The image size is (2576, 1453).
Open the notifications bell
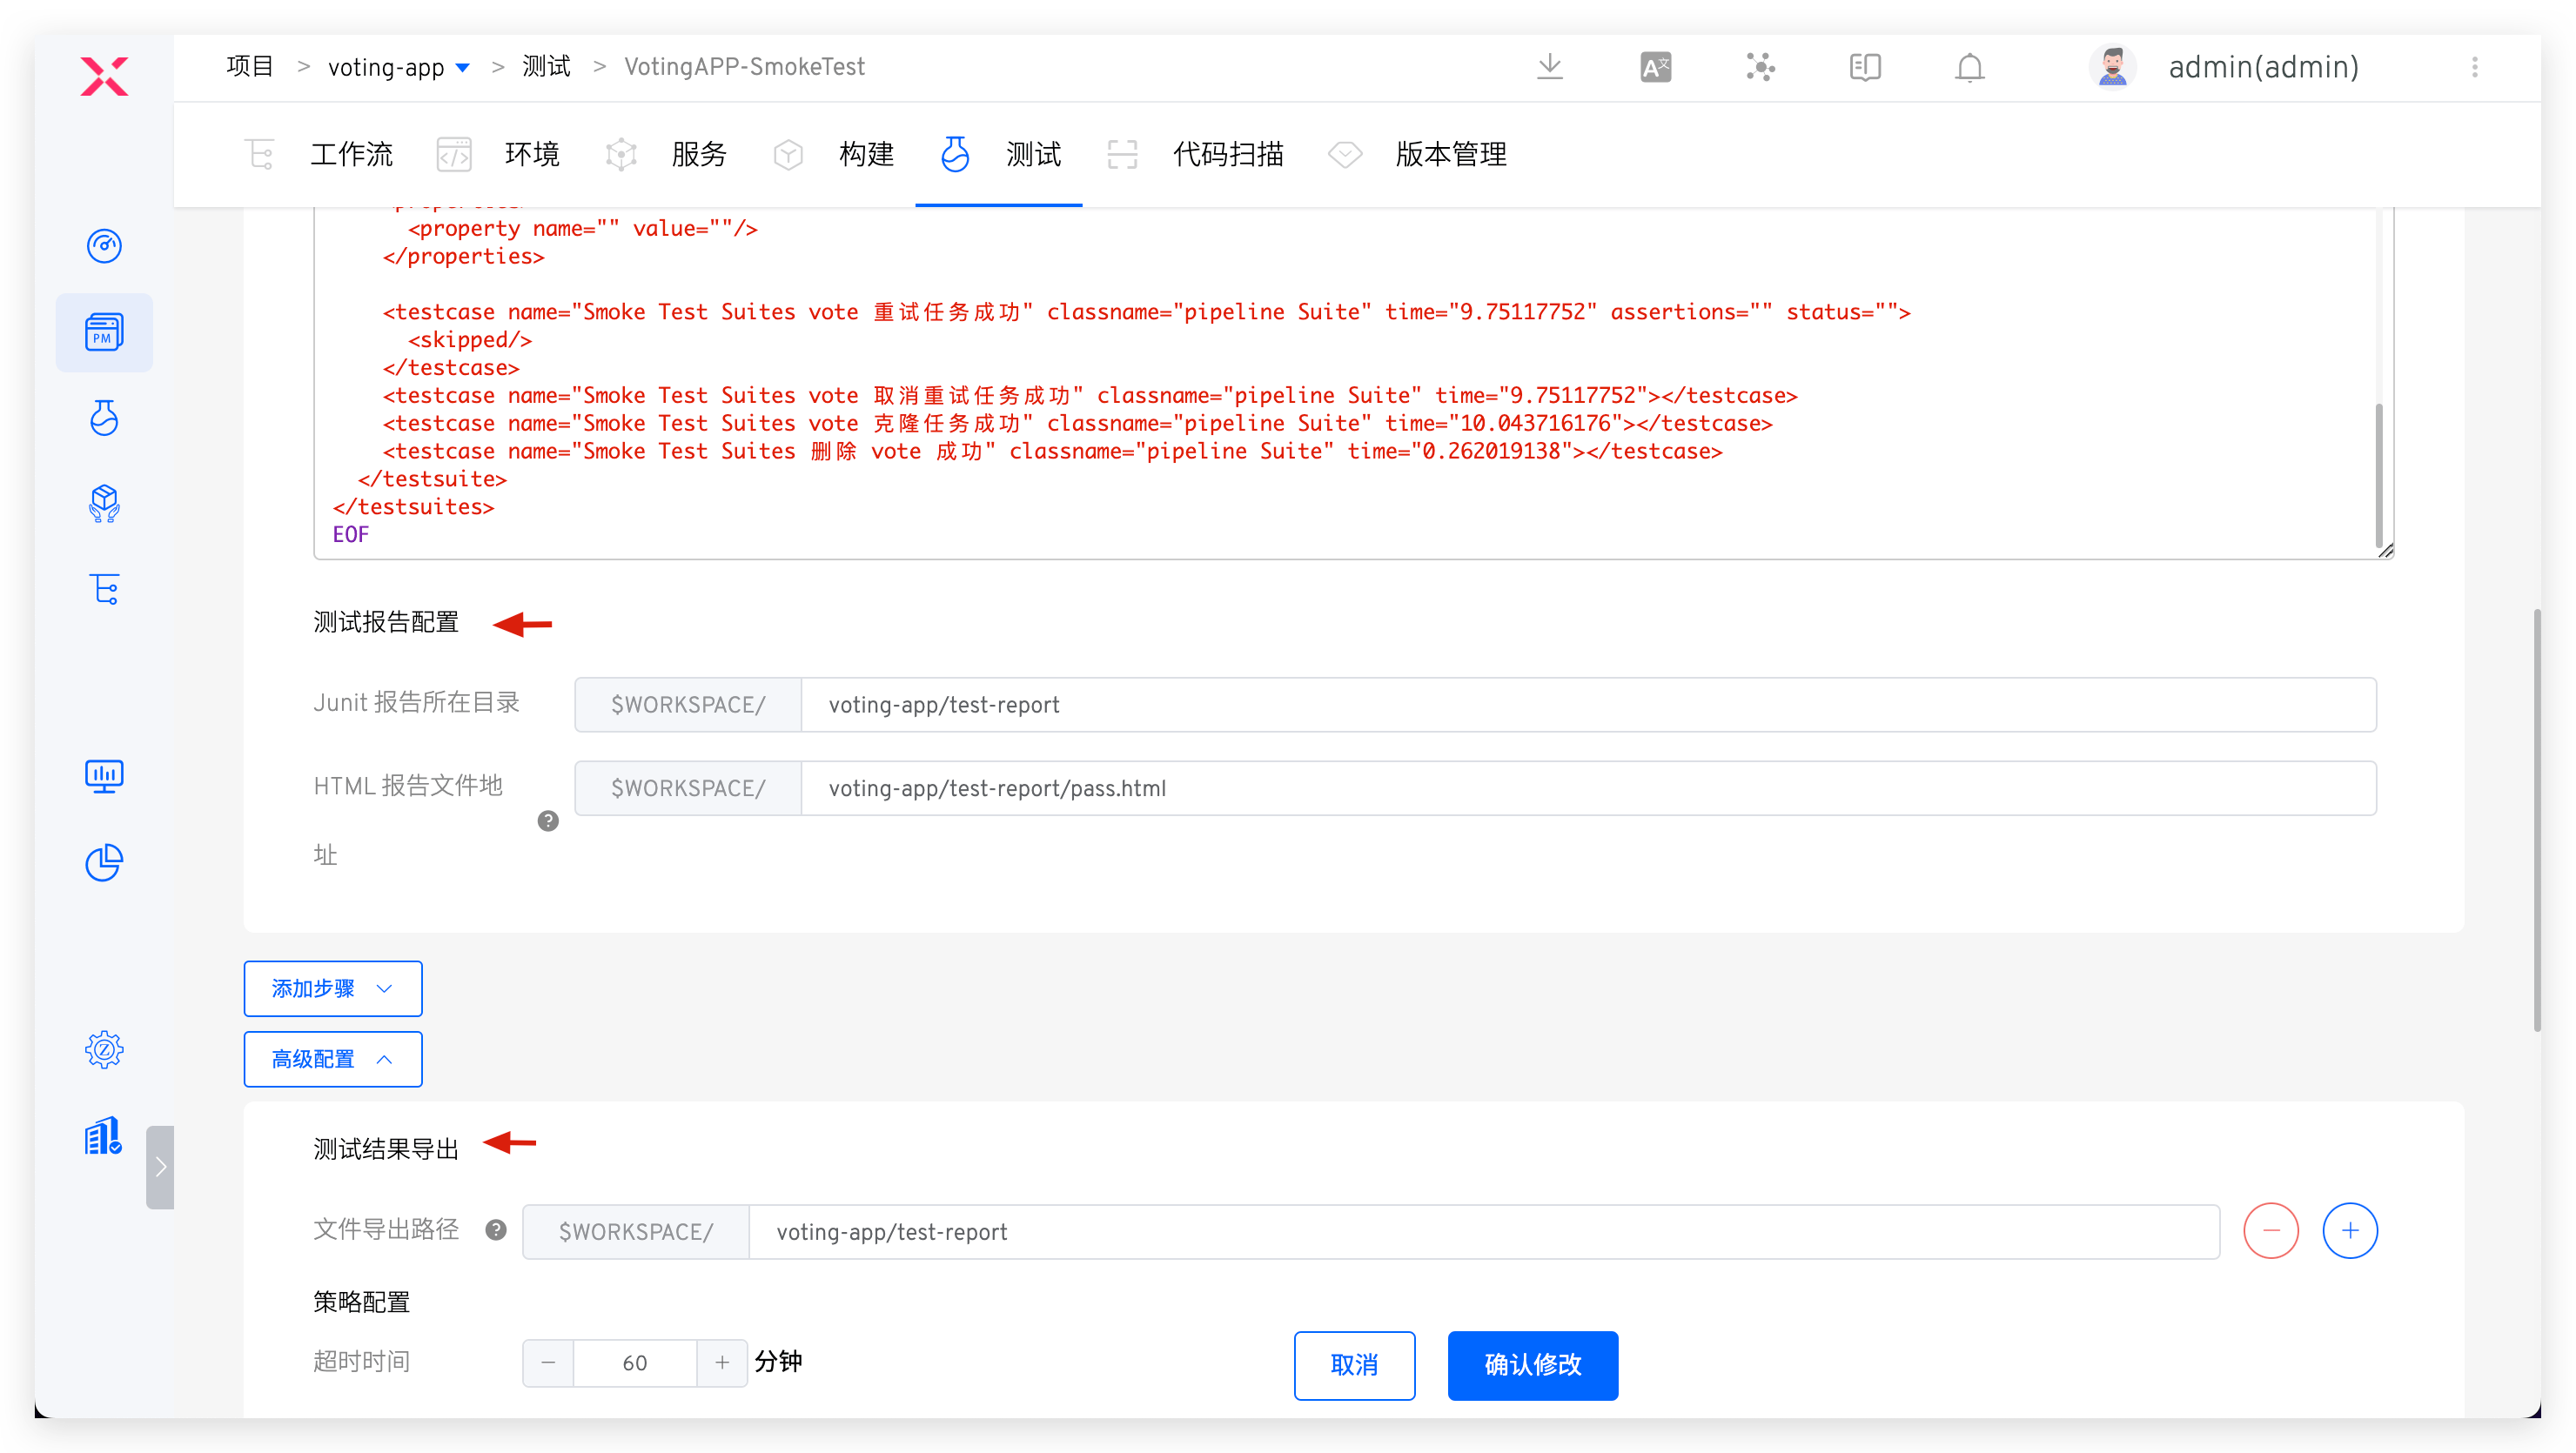coord(1969,67)
